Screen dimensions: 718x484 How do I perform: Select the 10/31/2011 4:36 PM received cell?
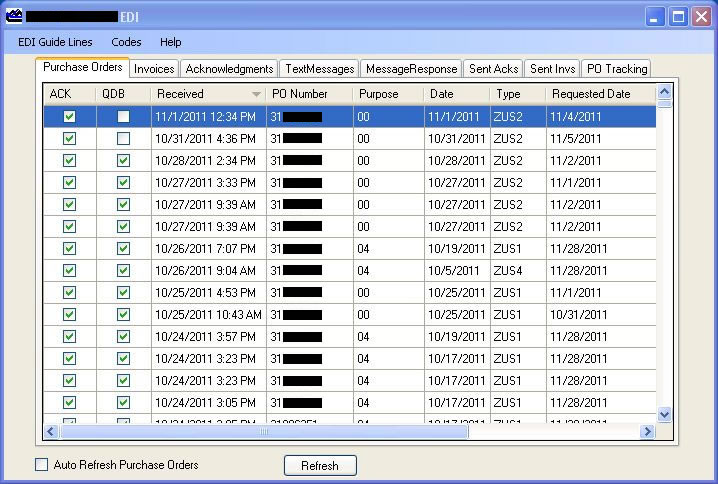(x=209, y=138)
